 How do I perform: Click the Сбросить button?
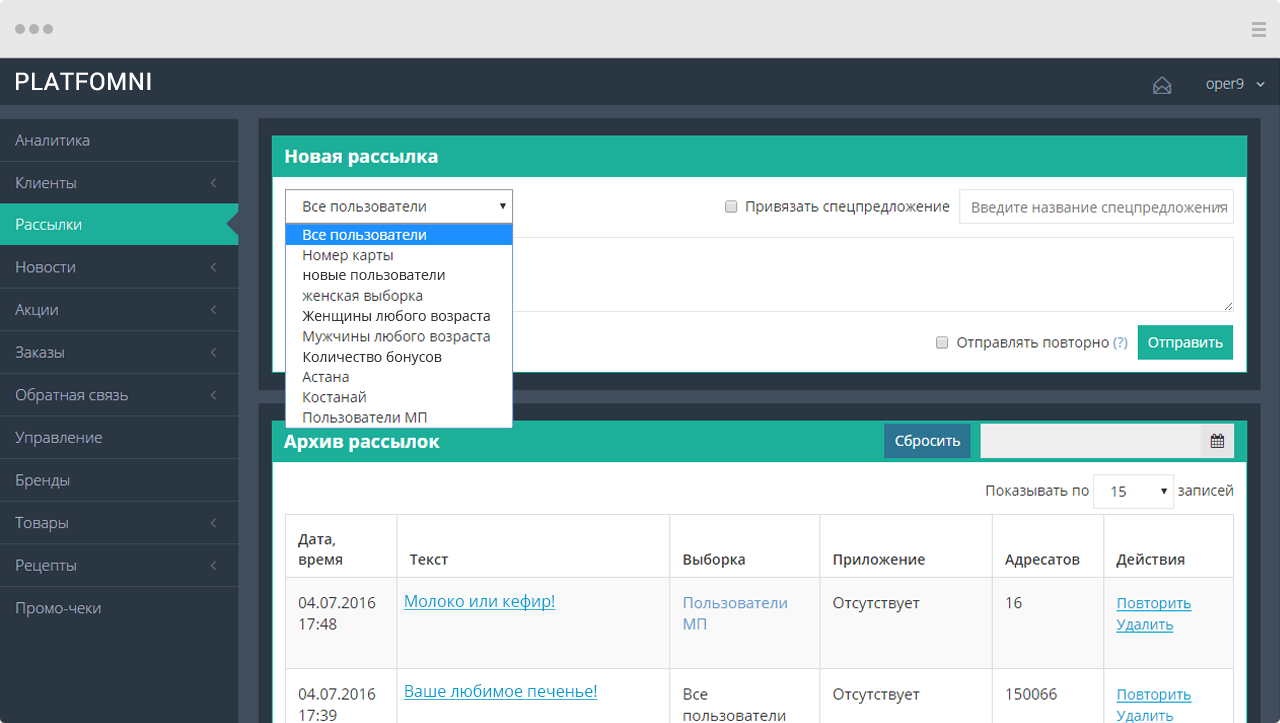coord(927,441)
